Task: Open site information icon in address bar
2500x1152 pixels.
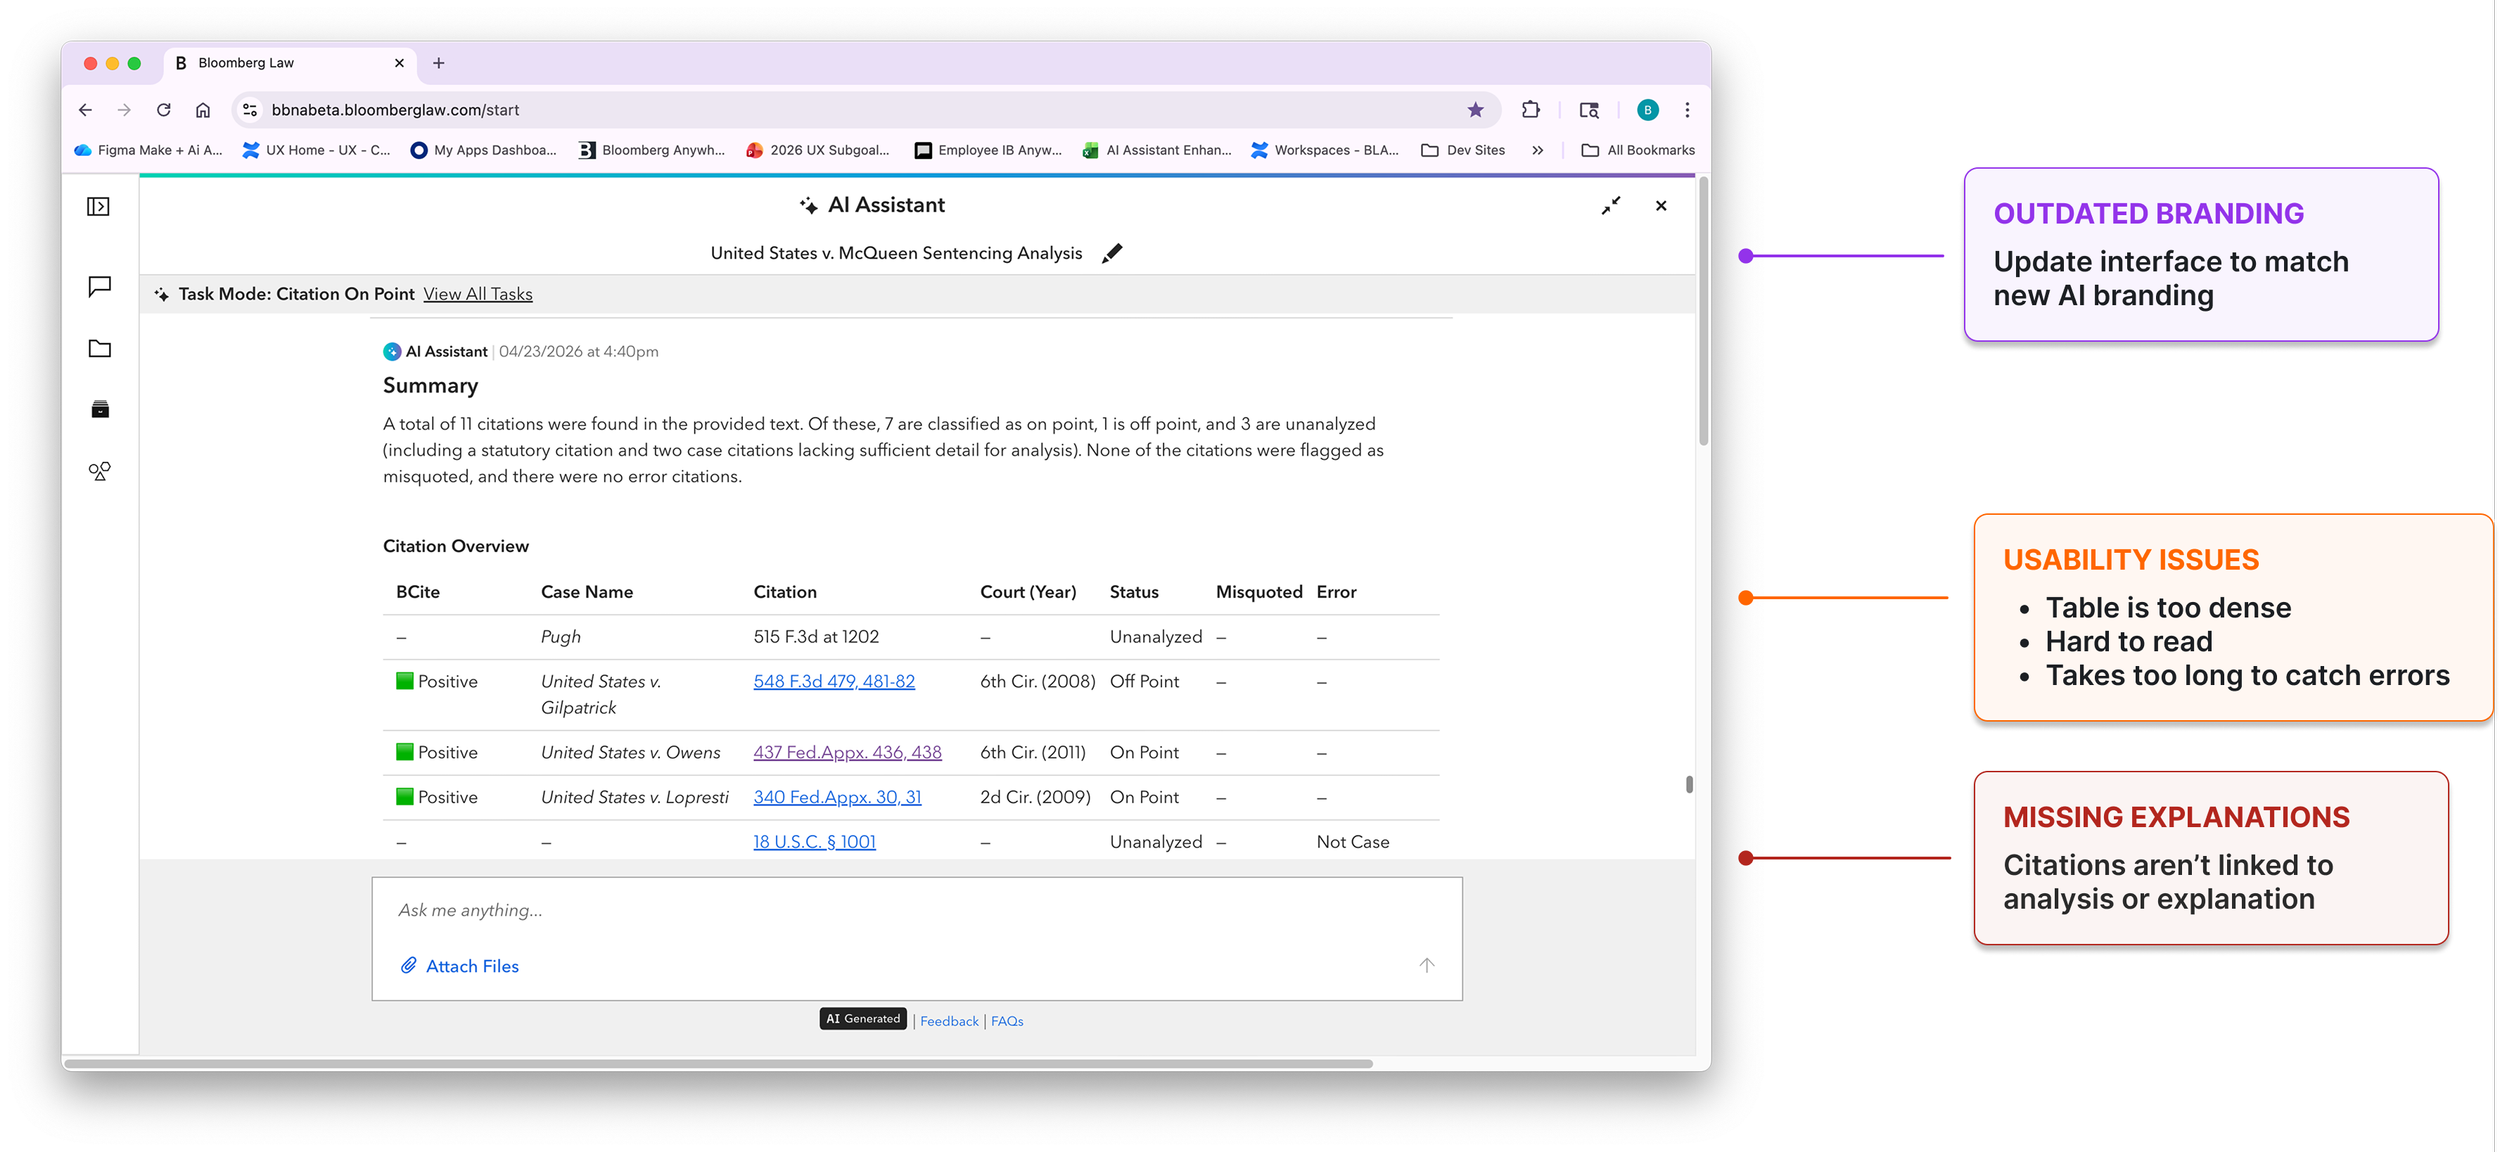Action: click(250, 110)
